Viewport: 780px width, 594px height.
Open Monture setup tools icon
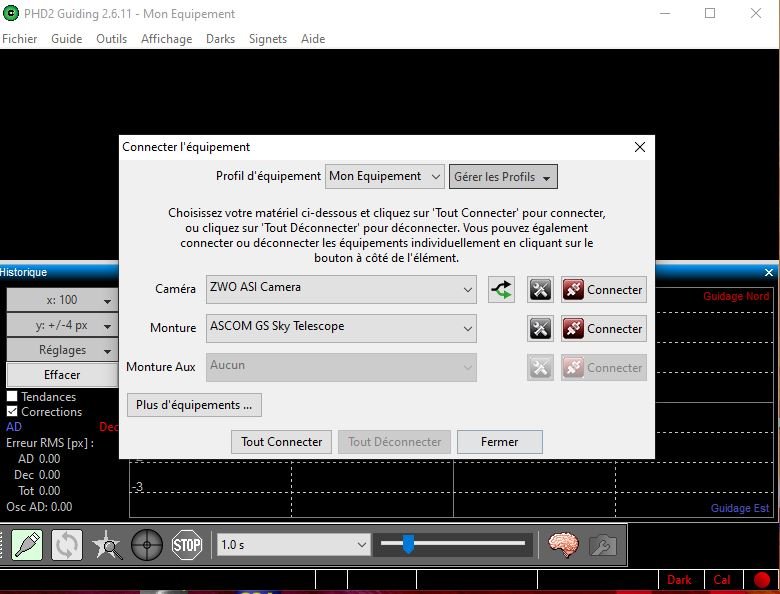tap(540, 328)
